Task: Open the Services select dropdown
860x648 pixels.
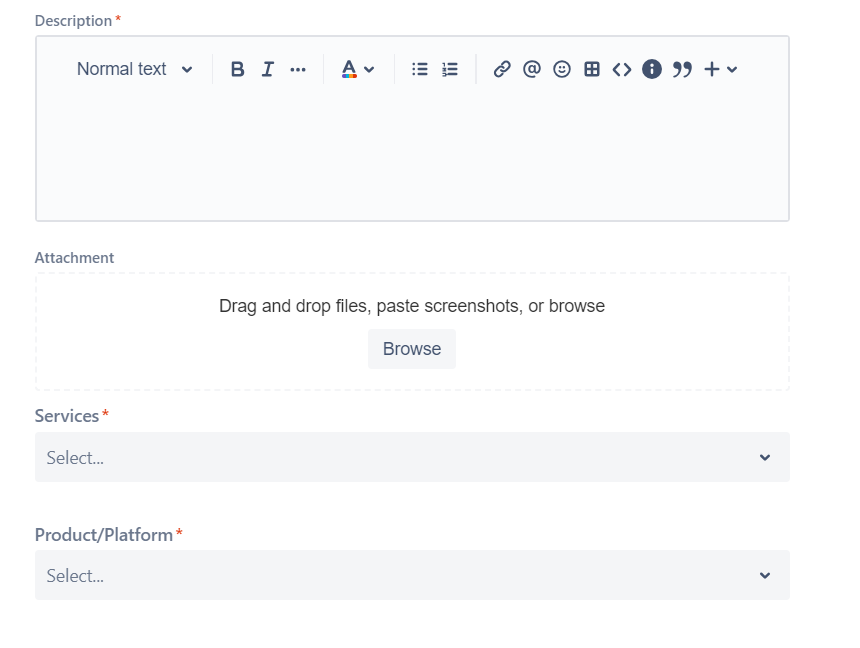Action: coord(412,457)
